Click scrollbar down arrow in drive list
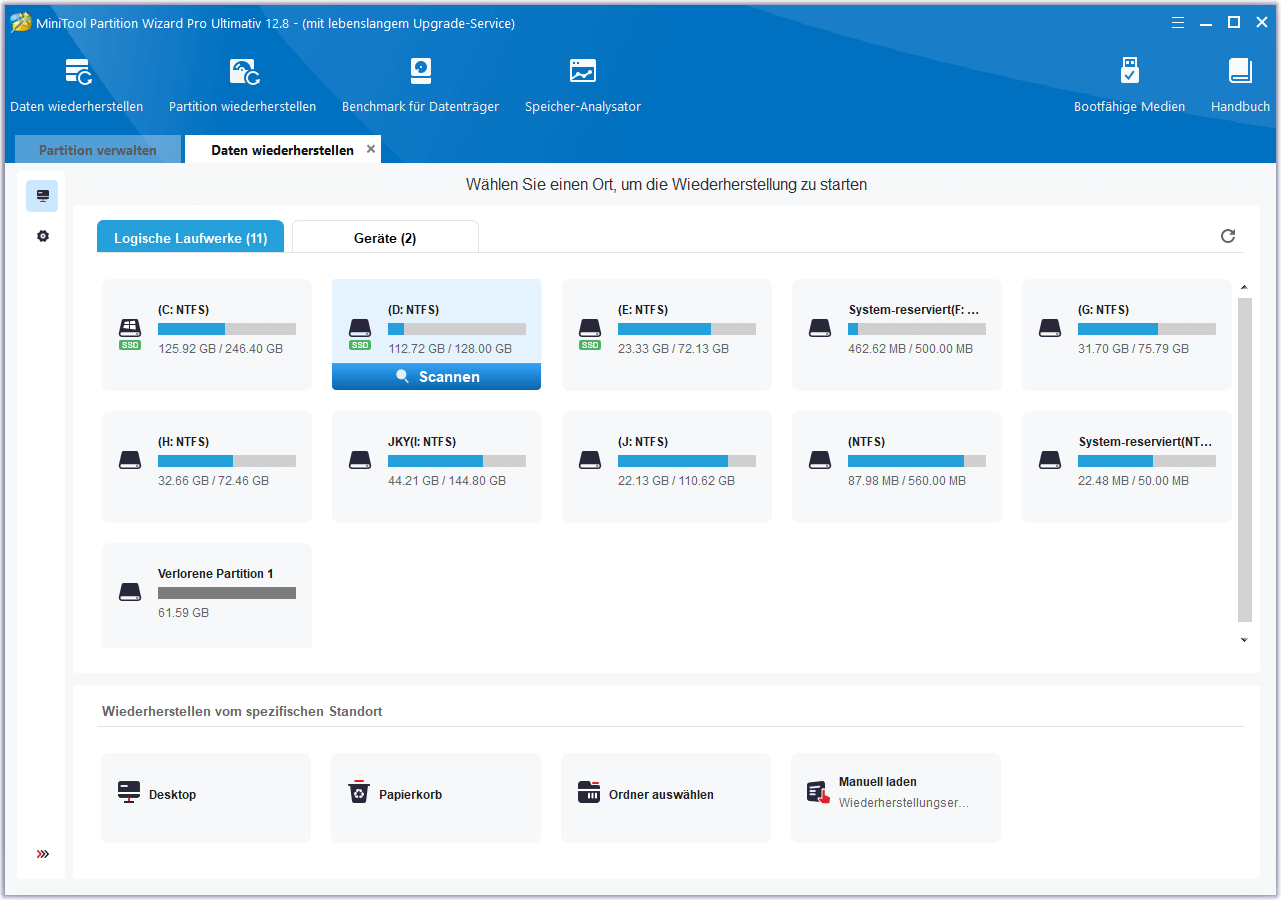The height and width of the screenshot is (900, 1281). pos(1245,640)
